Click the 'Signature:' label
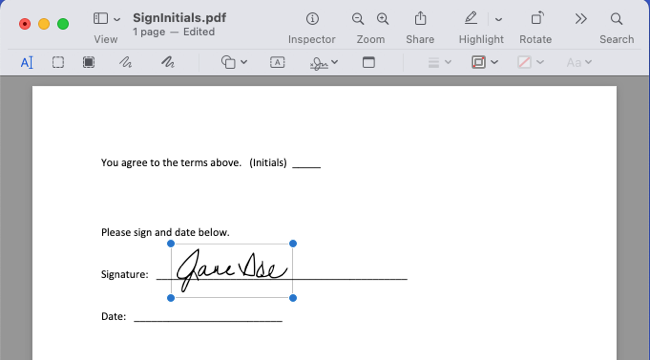The image size is (650, 360). click(125, 275)
